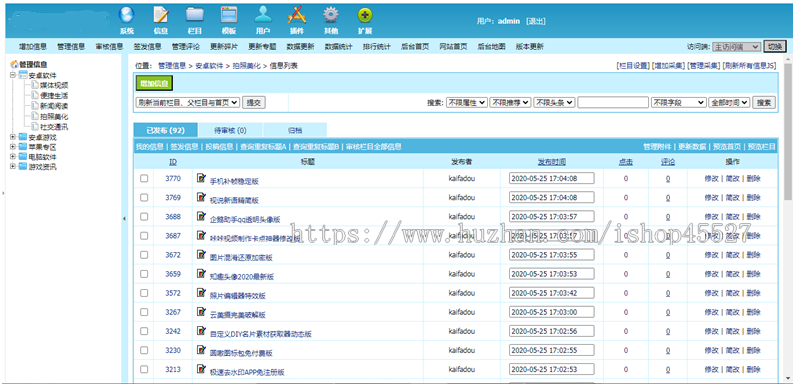Open the 不限属性 search dropdown

click(466, 102)
